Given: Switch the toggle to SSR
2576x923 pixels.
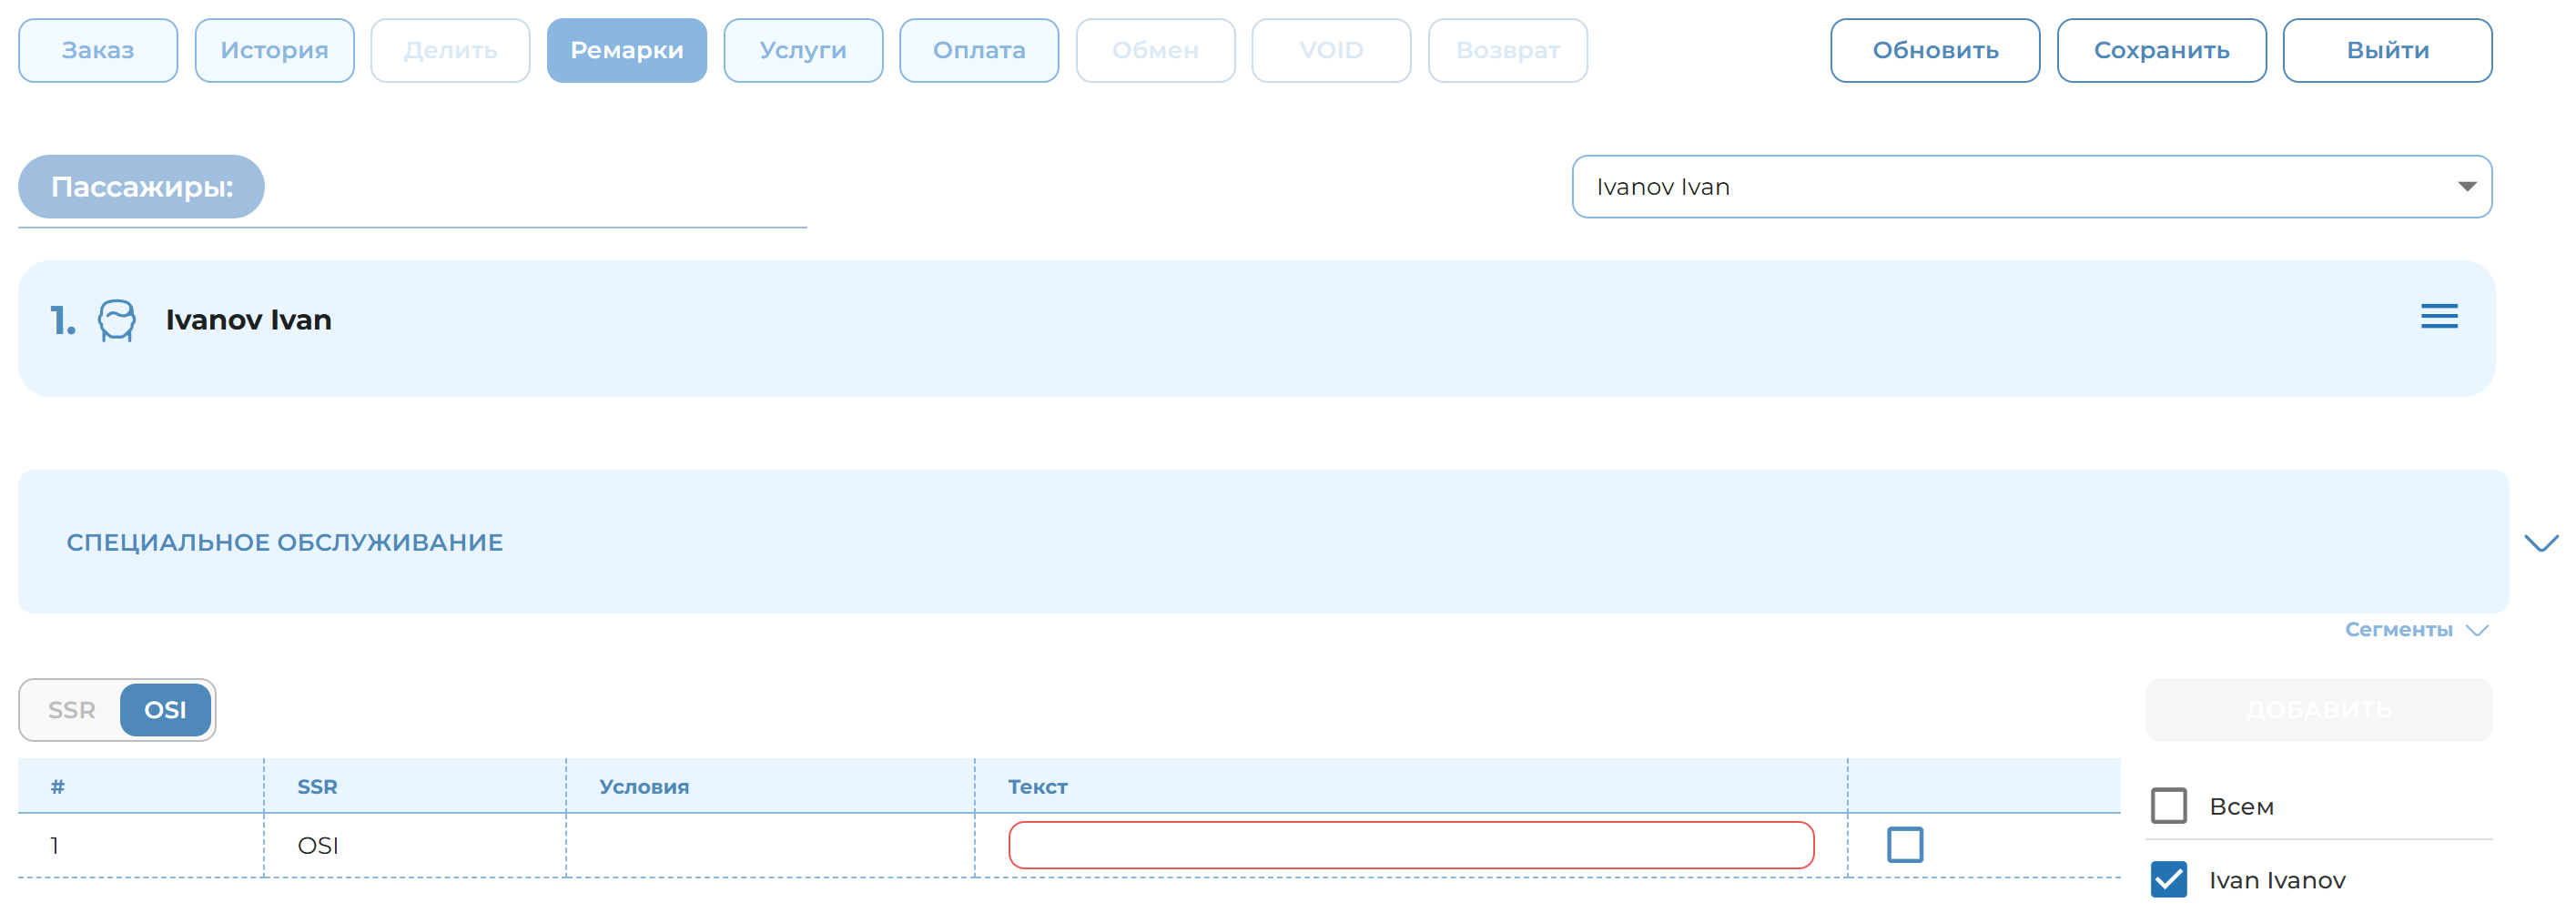Looking at the screenshot, I should tap(72, 710).
